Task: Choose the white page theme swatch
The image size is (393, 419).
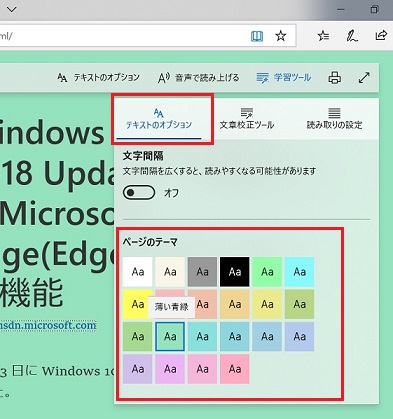Action: [138, 272]
